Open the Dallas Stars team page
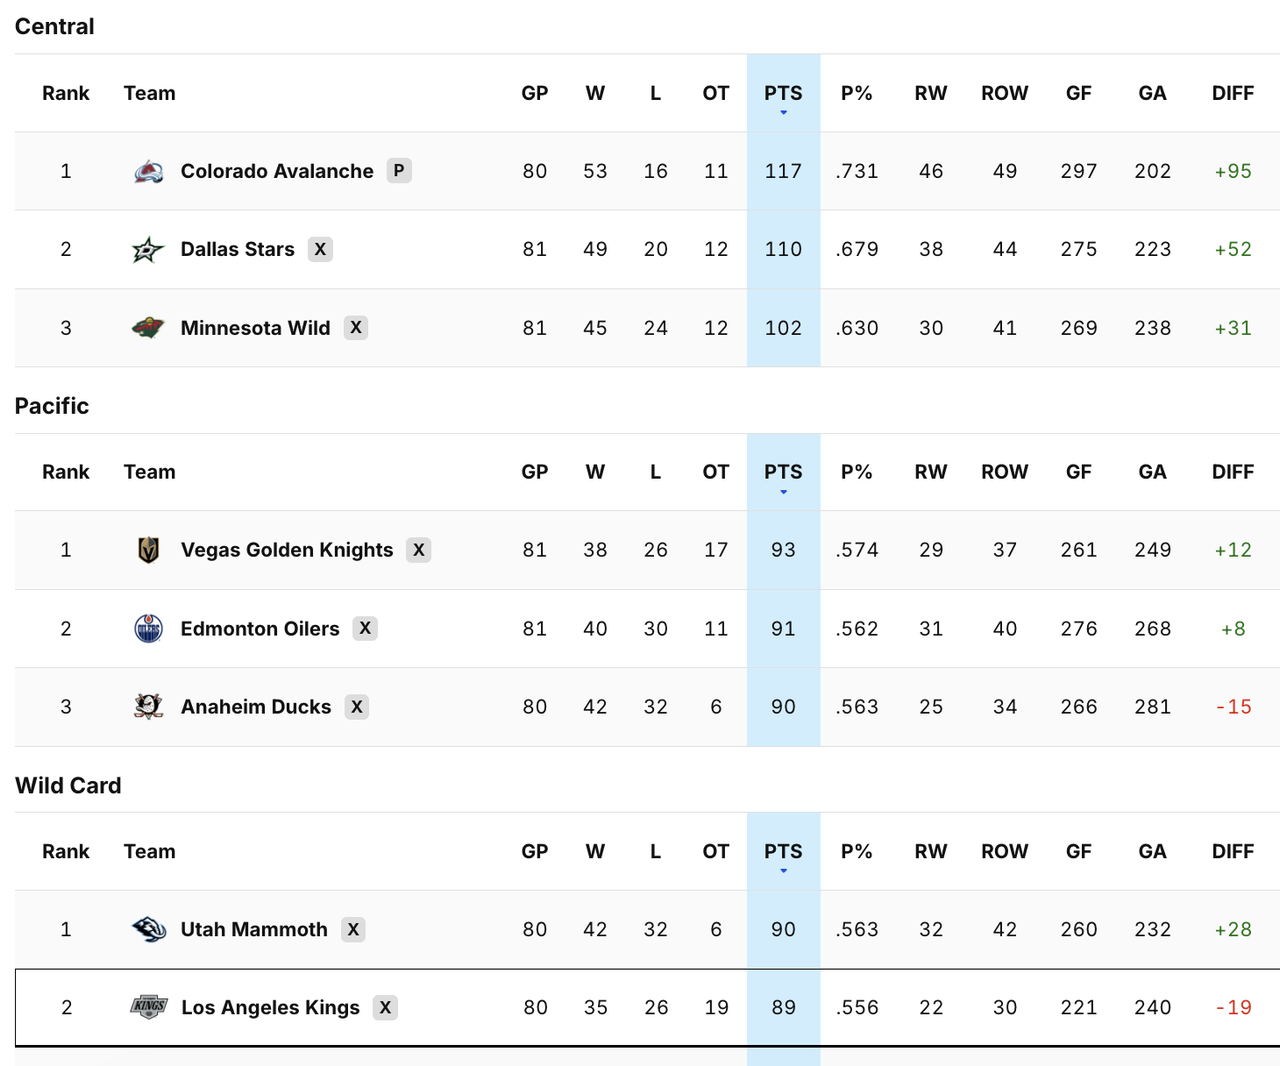 tap(237, 249)
